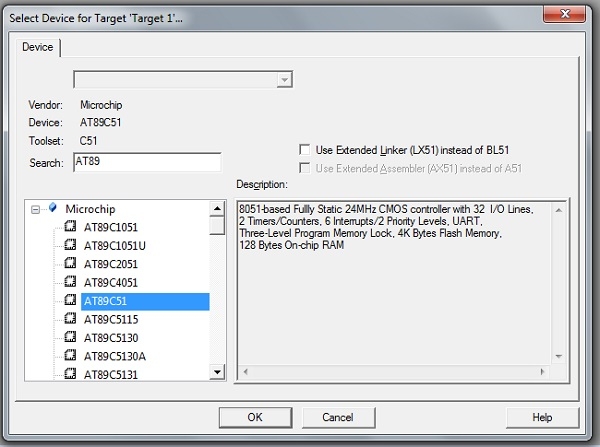Click the chip icon beside AT89C5130A
The height and width of the screenshot is (447, 600).
pos(70,355)
